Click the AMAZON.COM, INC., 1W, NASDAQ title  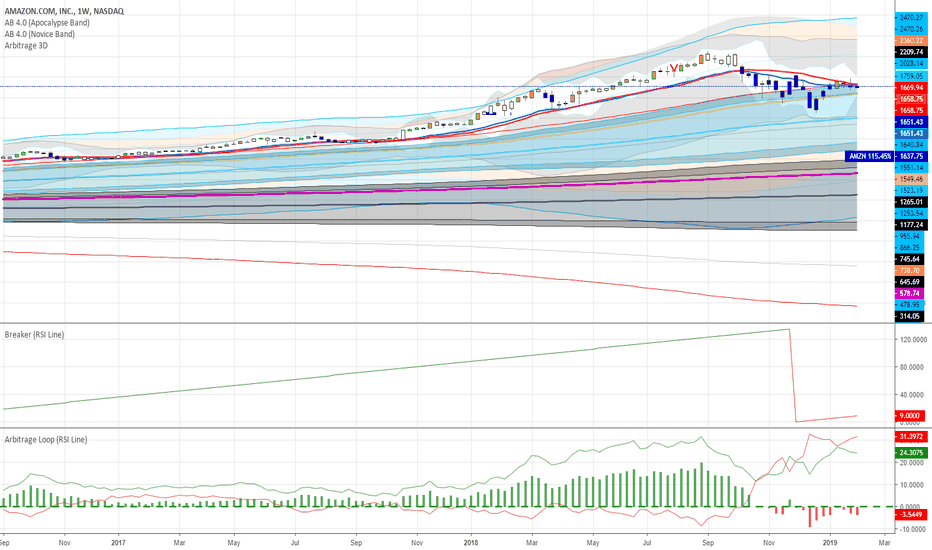pos(64,11)
